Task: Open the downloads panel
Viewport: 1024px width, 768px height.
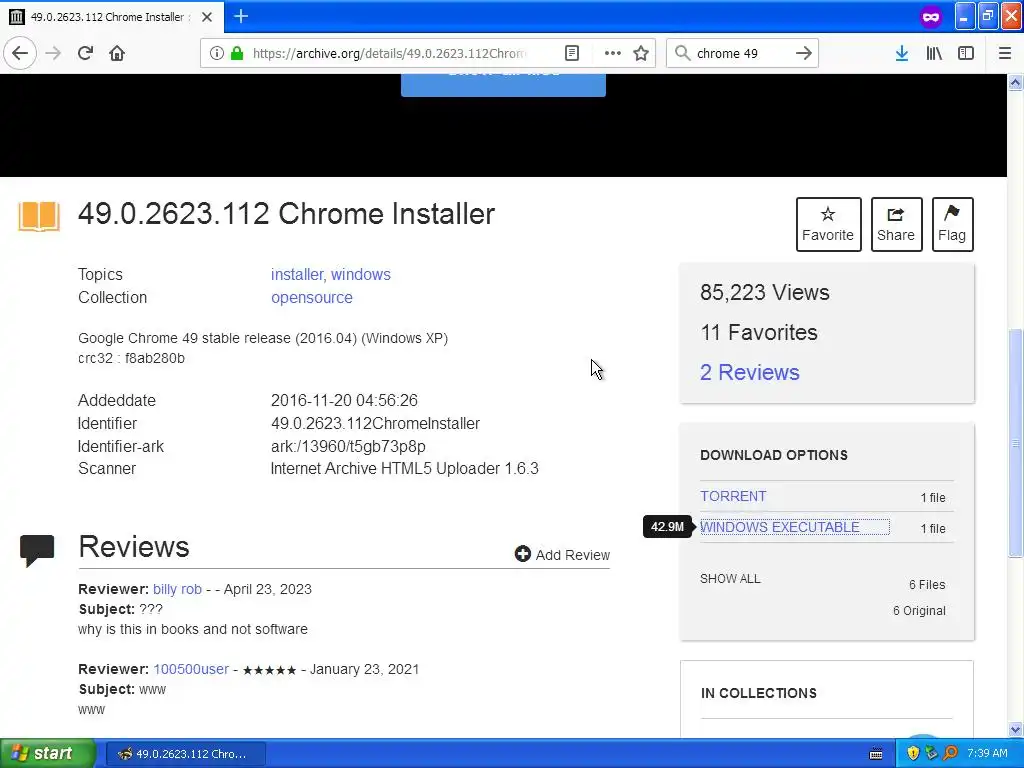Action: coord(902,53)
